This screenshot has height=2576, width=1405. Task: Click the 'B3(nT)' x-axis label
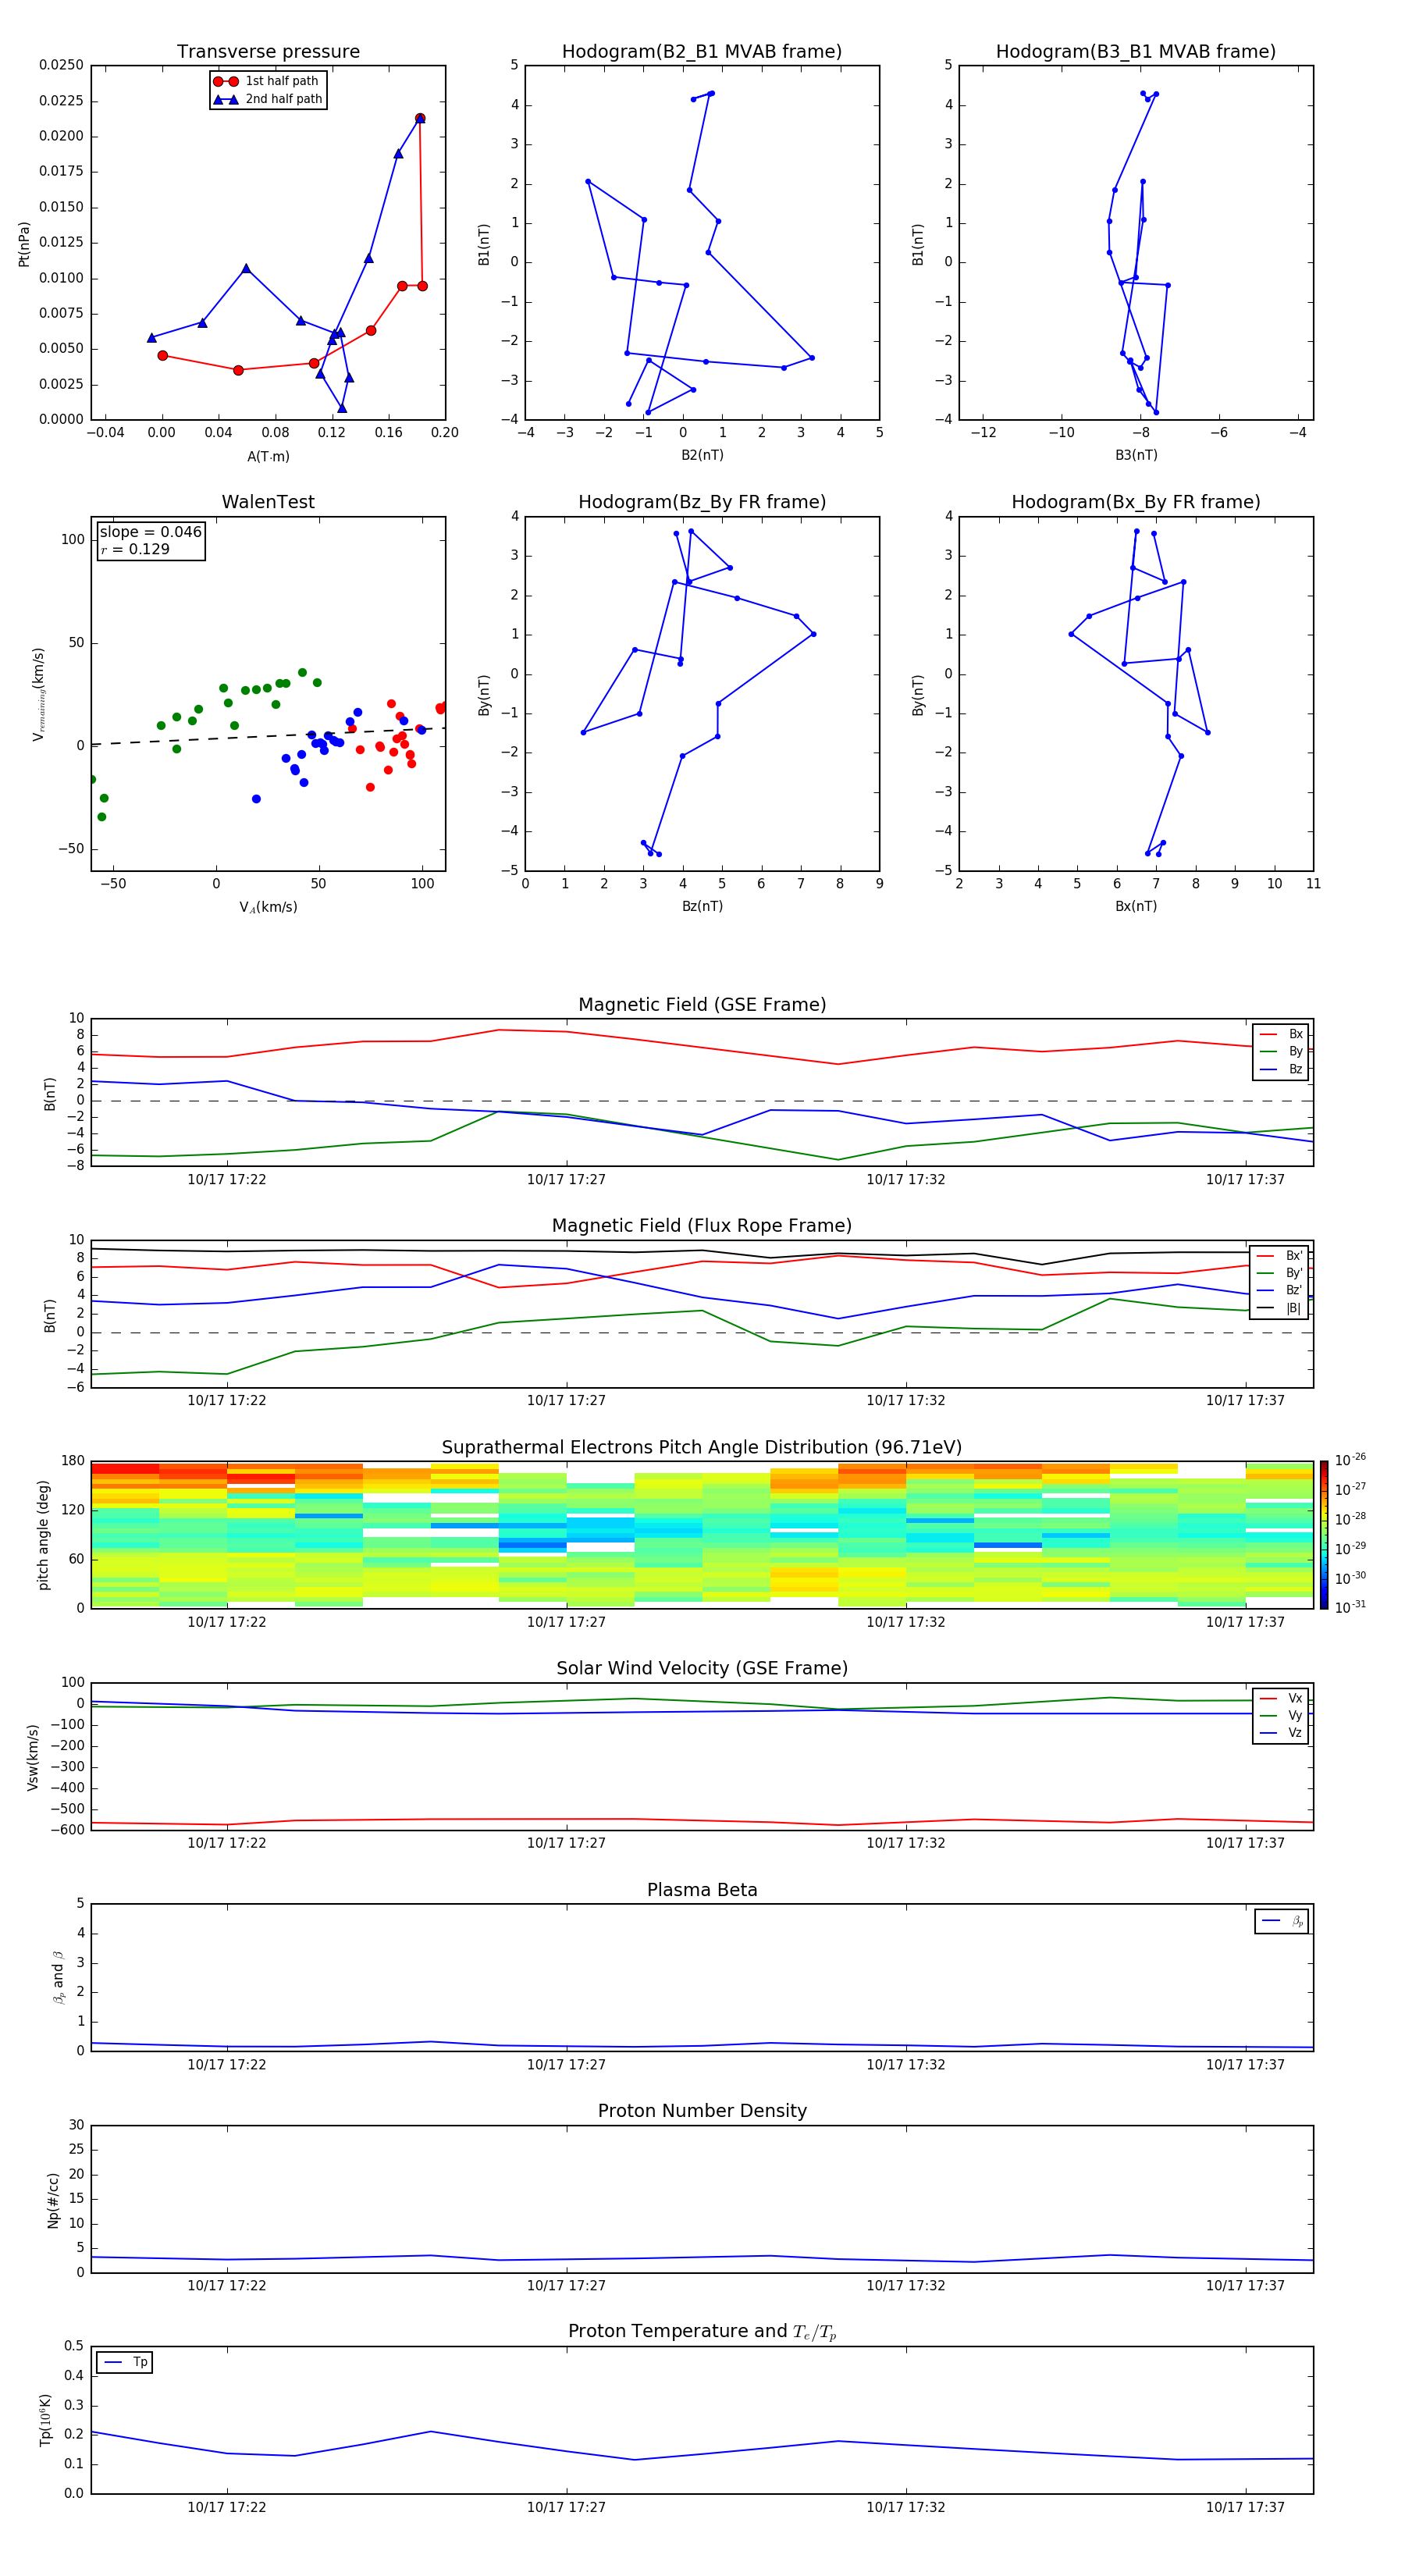click(x=1136, y=455)
